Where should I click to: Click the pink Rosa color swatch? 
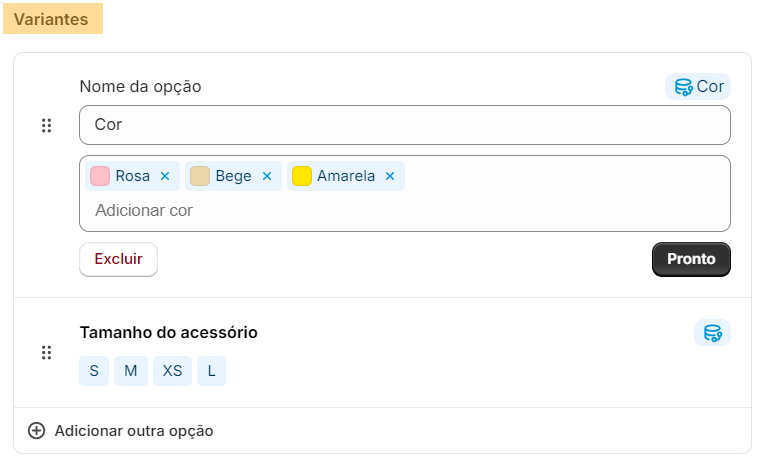click(100, 176)
